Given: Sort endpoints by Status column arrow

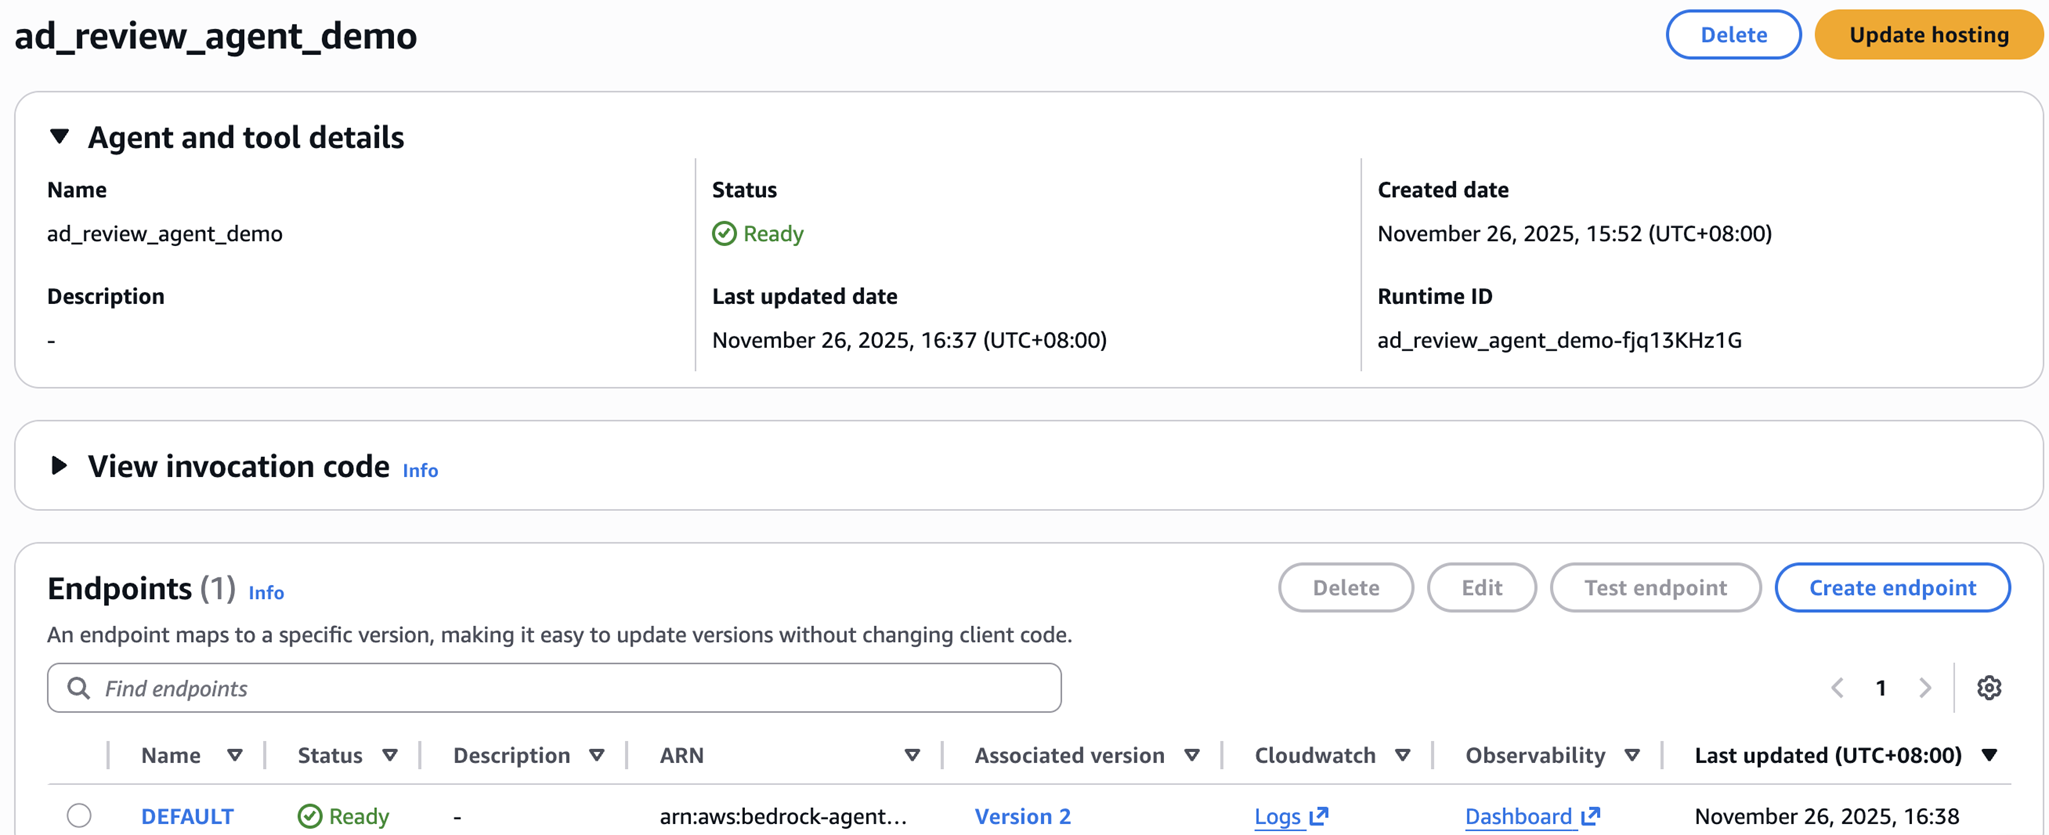Looking at the screenshot, I should pyautogui.click(x=390, y=756).
